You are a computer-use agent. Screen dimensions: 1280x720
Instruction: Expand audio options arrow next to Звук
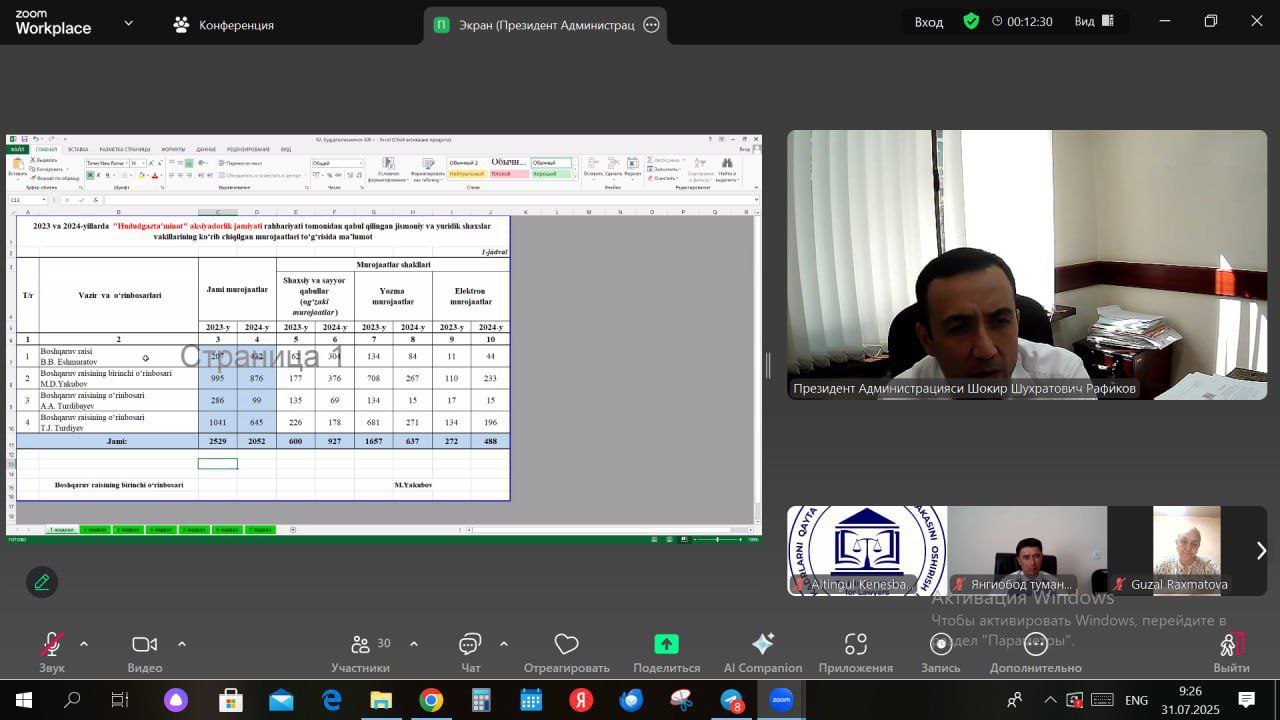[84, 644]
